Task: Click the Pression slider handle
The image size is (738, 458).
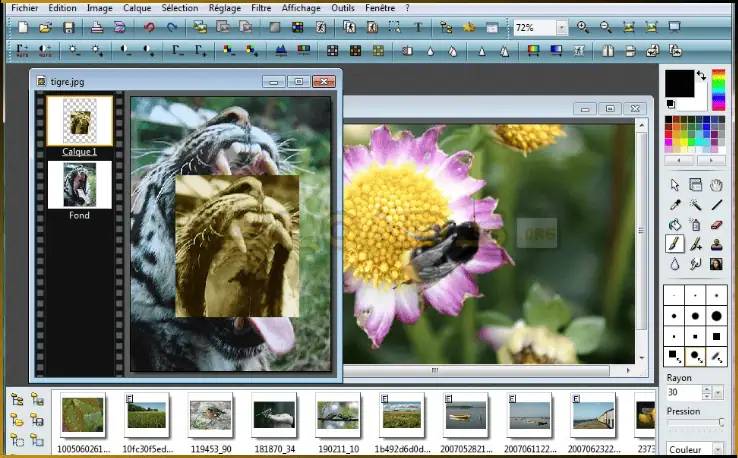Action: coord(721,423)
